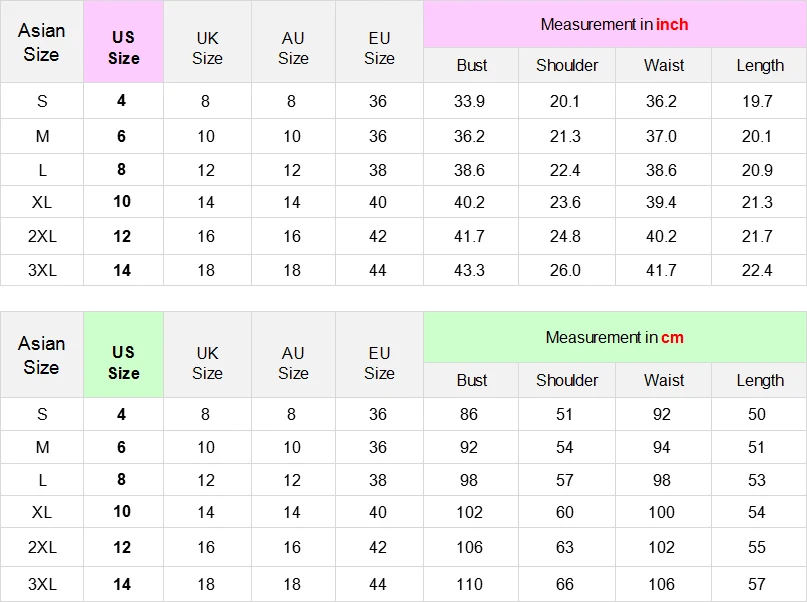807x602 pixels.
Task: Click EU Size header in the cm table
Action: (379, 362)
